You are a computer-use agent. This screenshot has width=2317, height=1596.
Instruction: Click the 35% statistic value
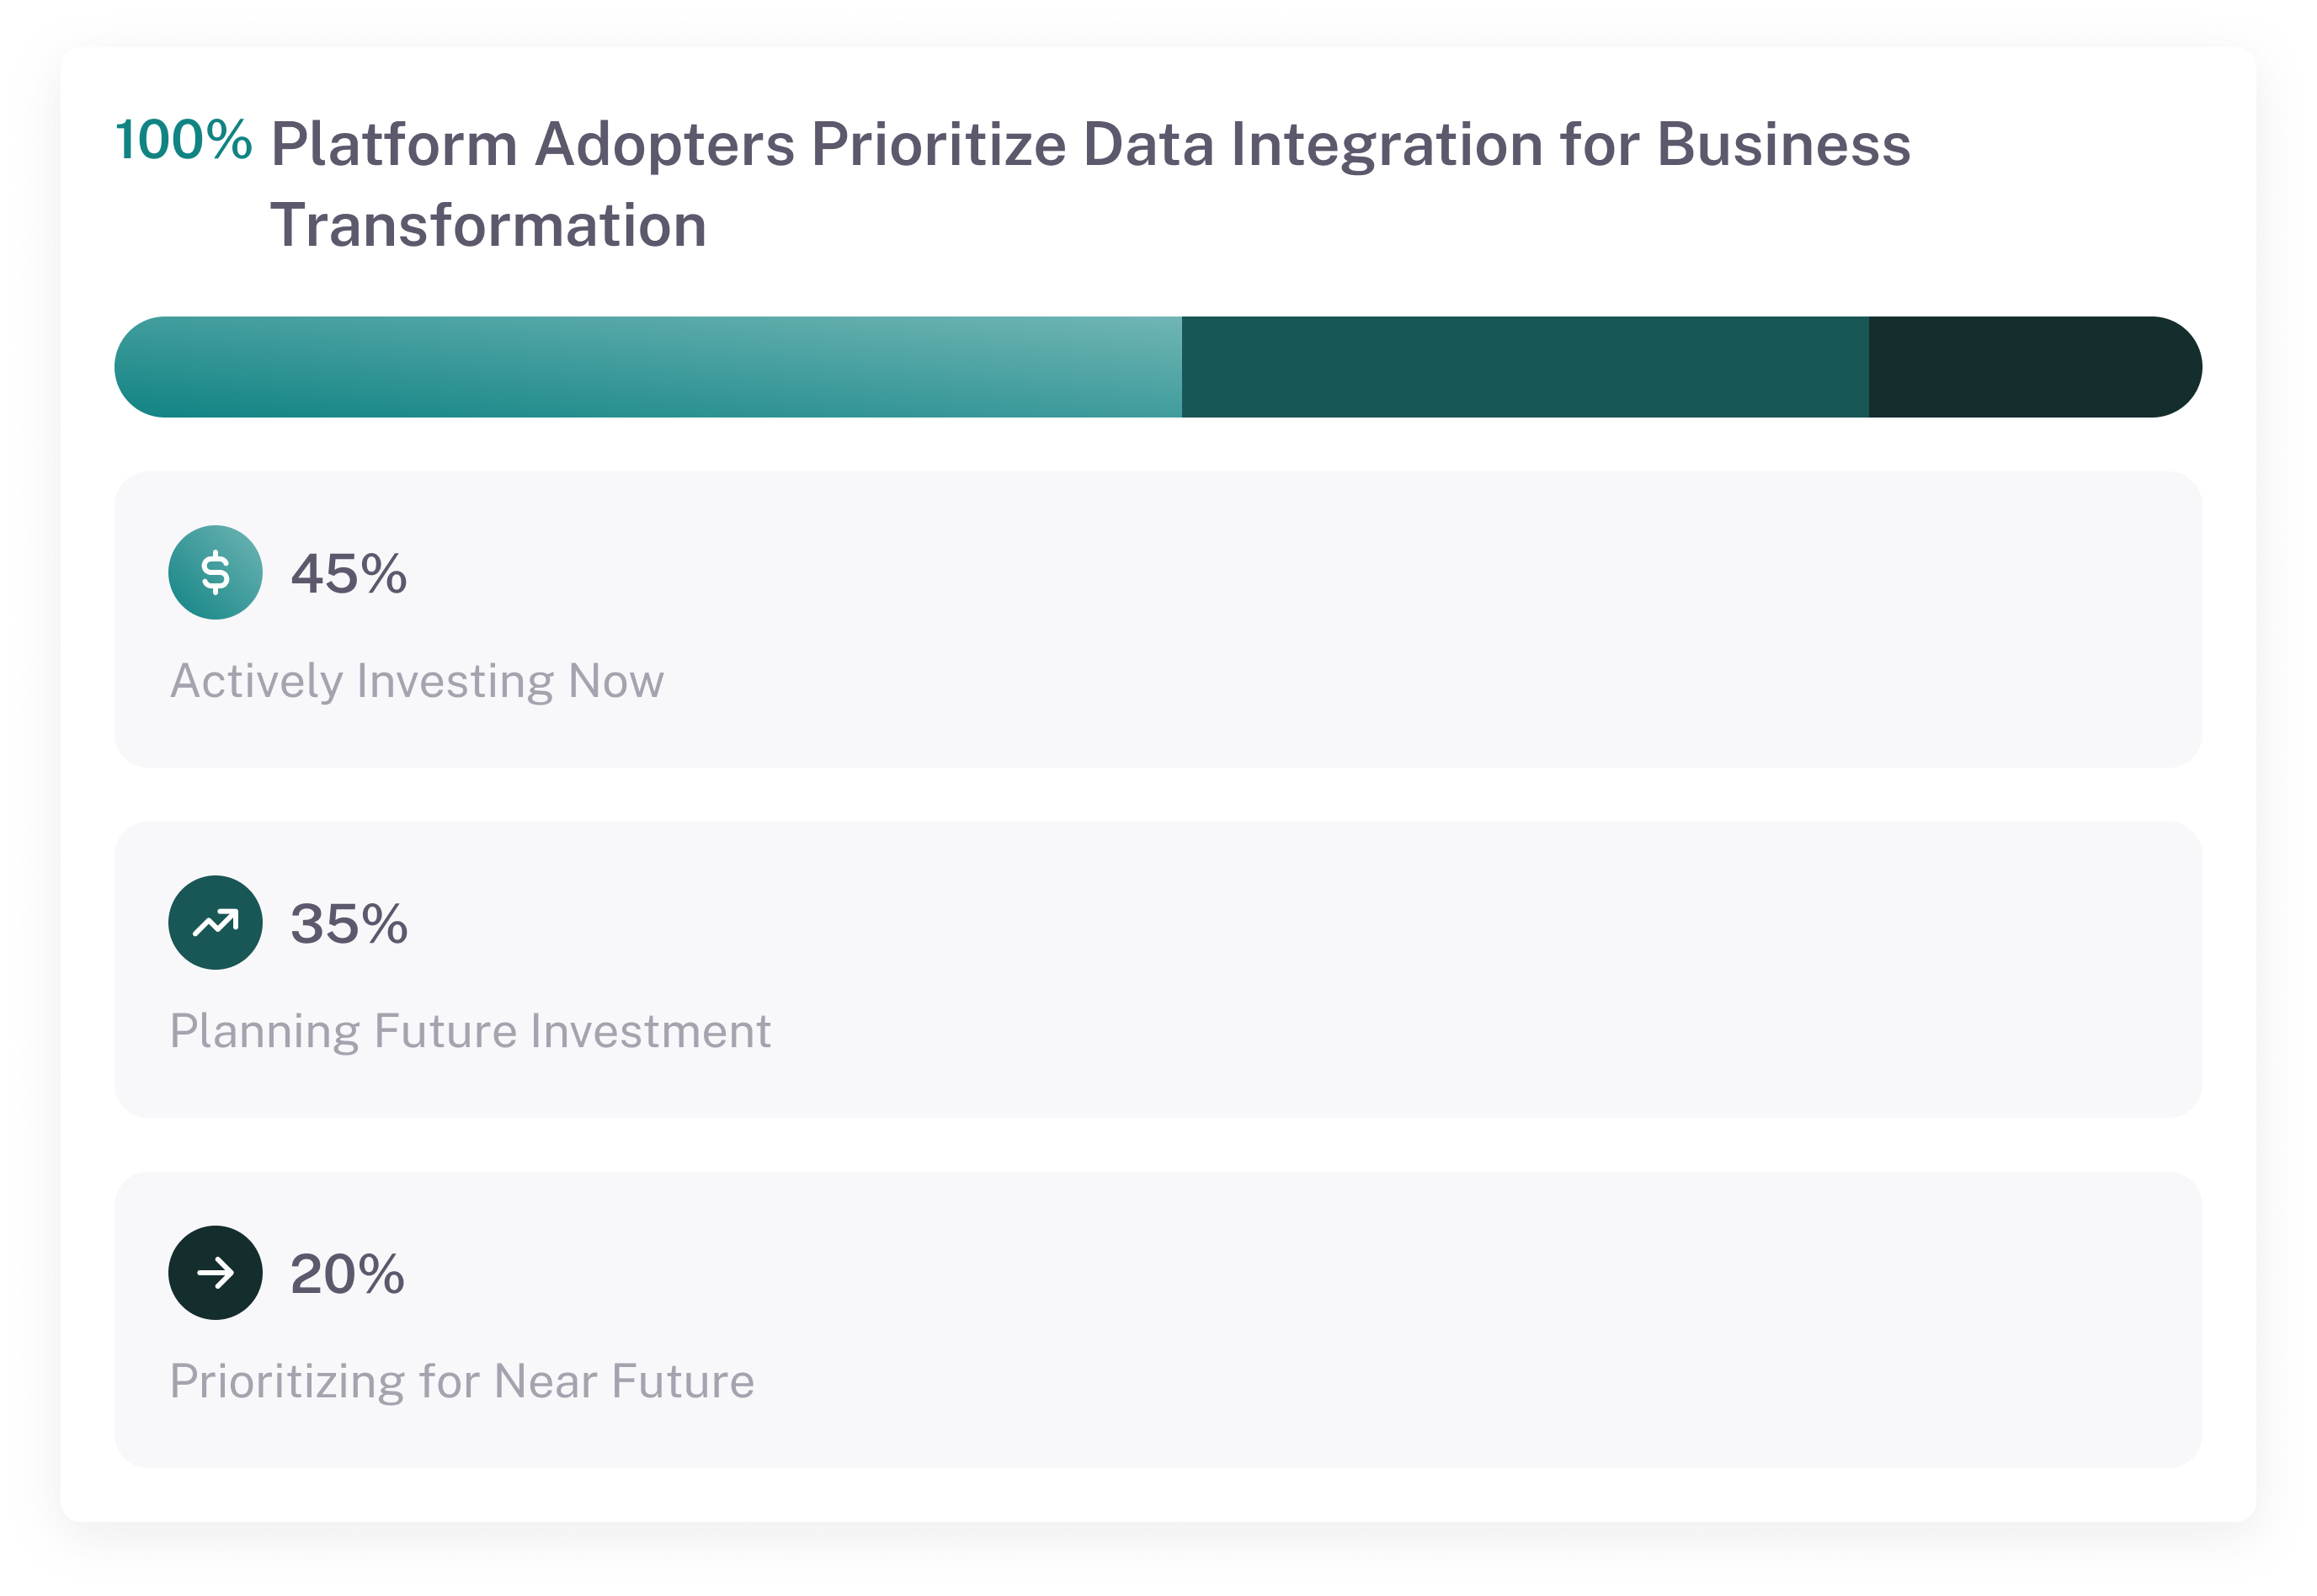coord(348,923)
